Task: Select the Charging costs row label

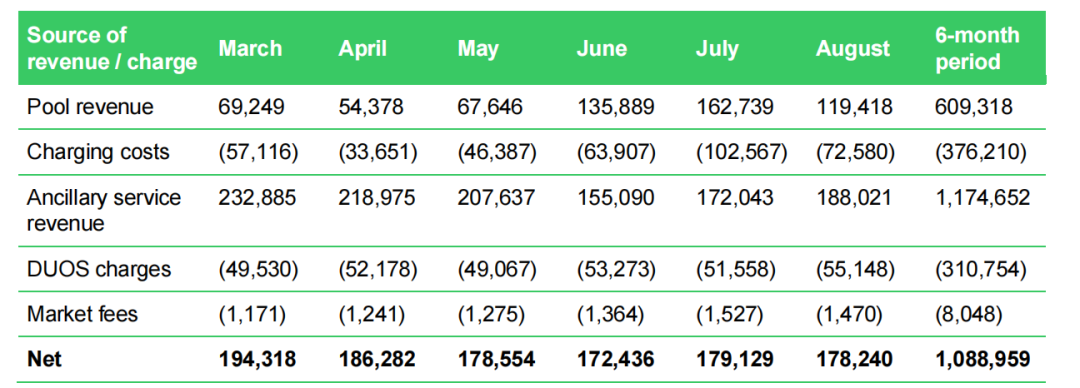Action: (98, 152)
